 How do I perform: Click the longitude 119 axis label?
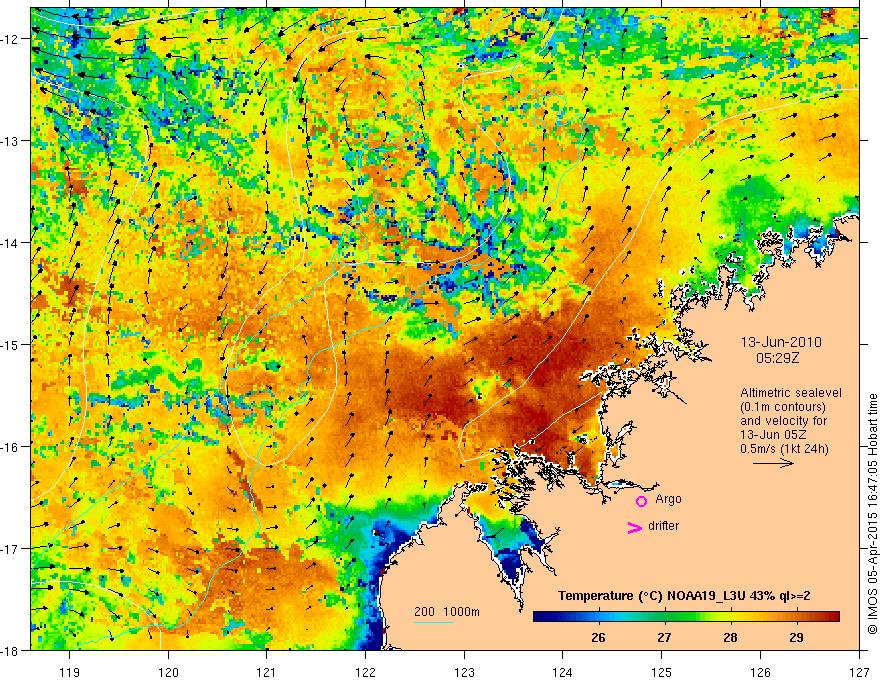70,672
